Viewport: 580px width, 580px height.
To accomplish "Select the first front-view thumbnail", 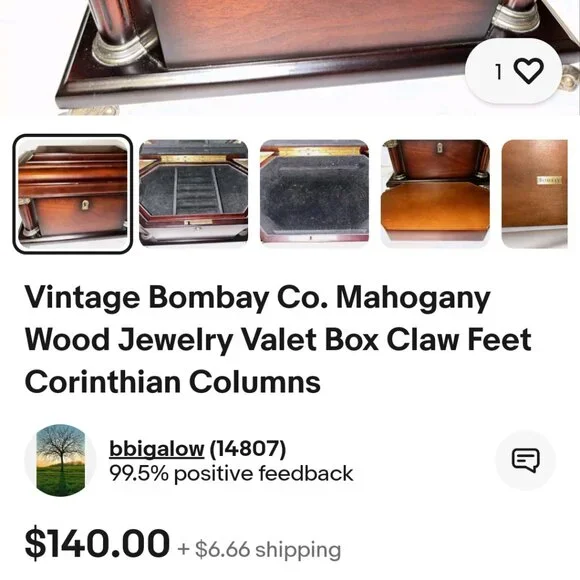I will point(72,194).
